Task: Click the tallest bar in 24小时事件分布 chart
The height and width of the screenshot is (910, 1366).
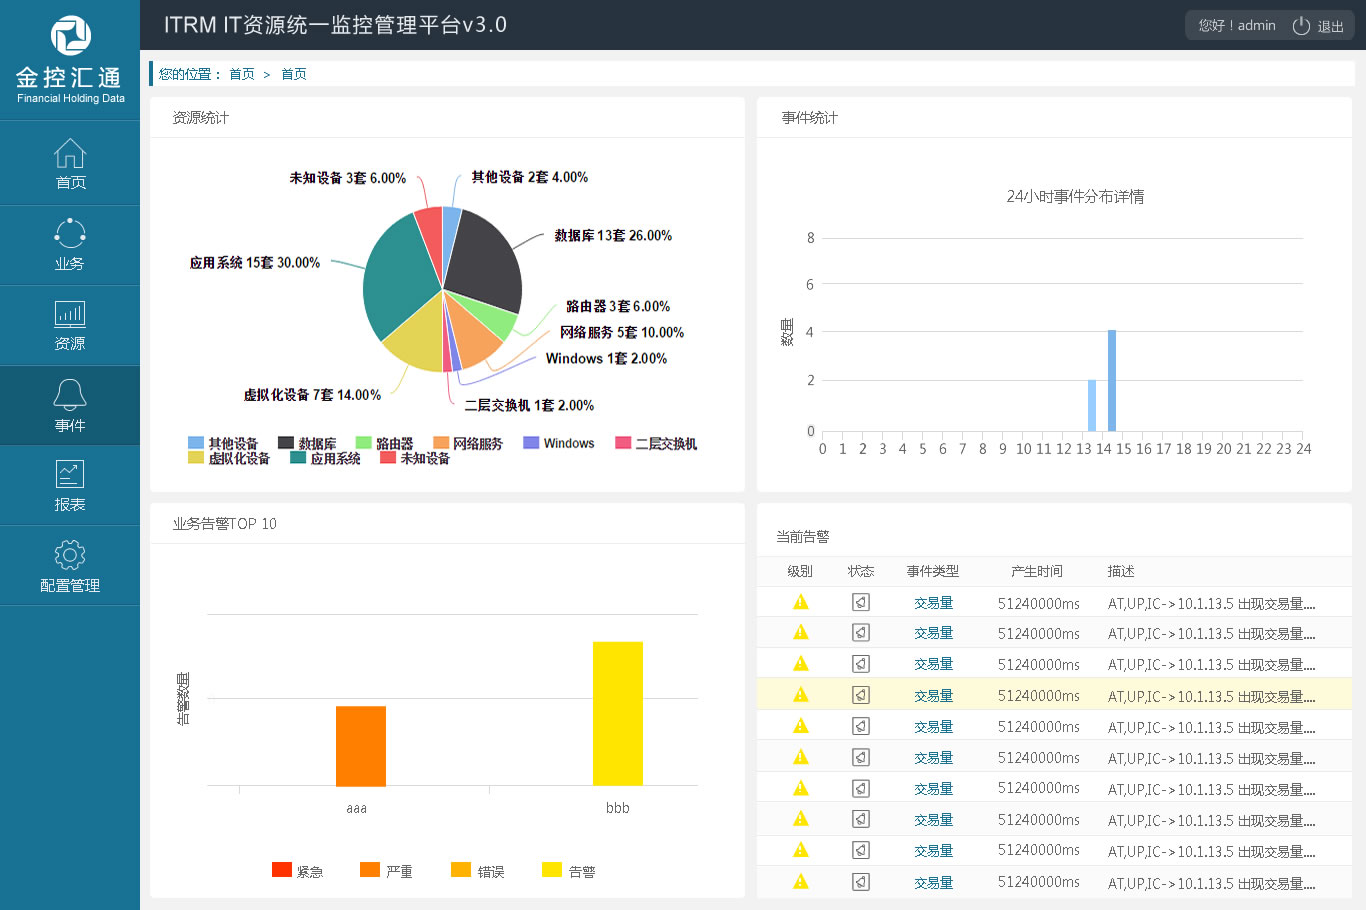Action: coord(1112,380)
